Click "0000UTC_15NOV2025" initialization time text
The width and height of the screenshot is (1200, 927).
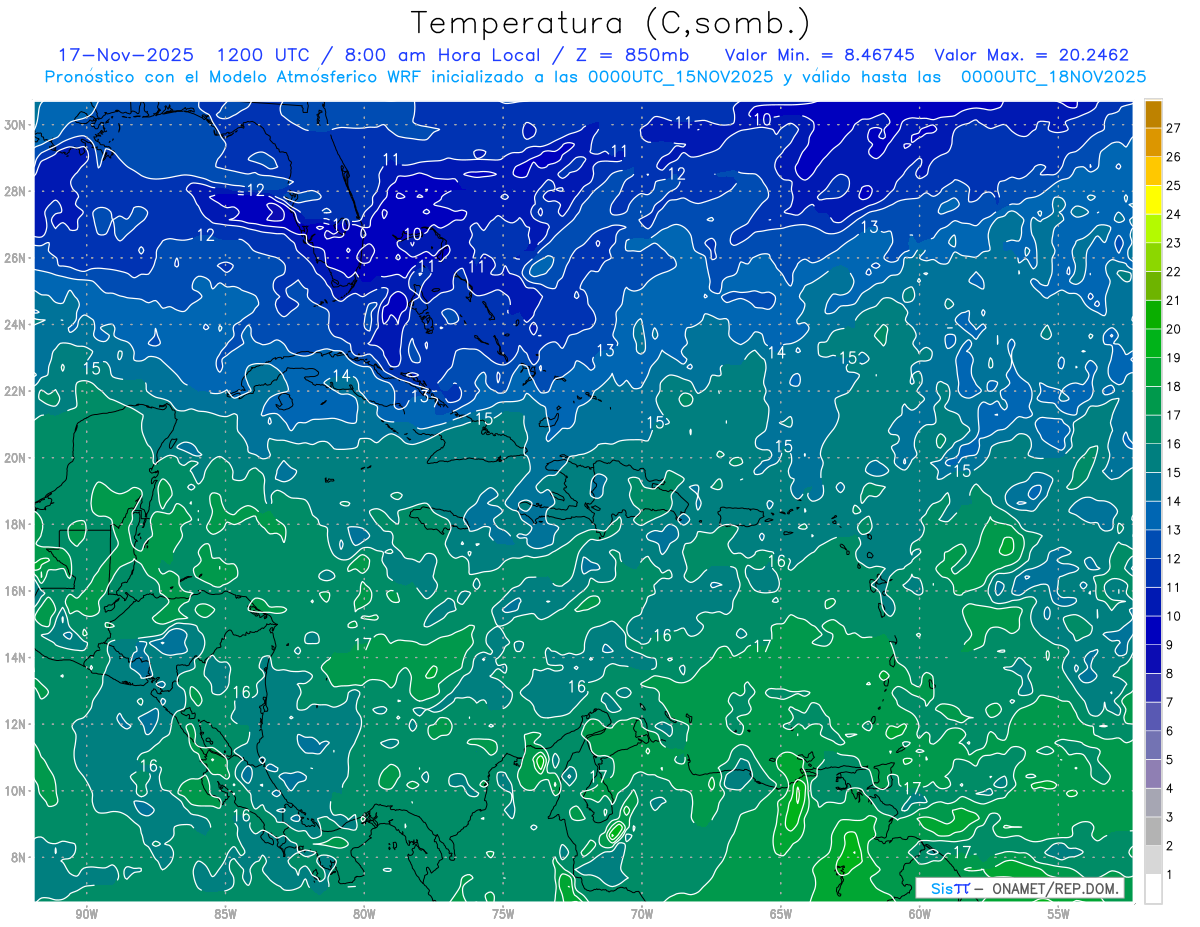tap(681, 77)
